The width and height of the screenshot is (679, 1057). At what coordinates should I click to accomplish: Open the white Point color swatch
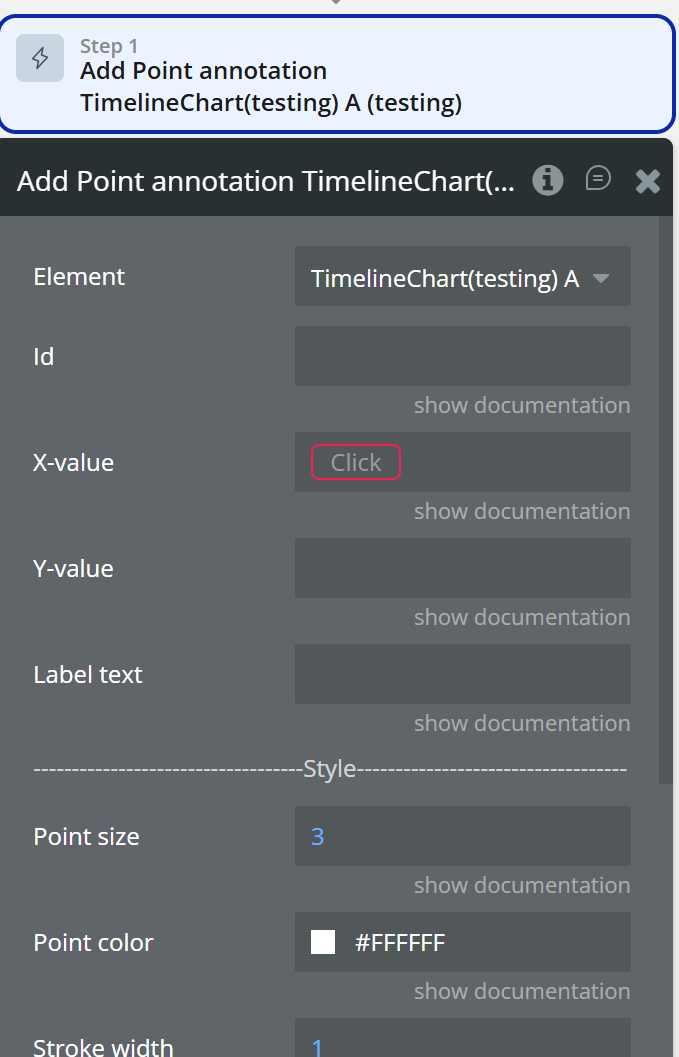click(323, 942)
